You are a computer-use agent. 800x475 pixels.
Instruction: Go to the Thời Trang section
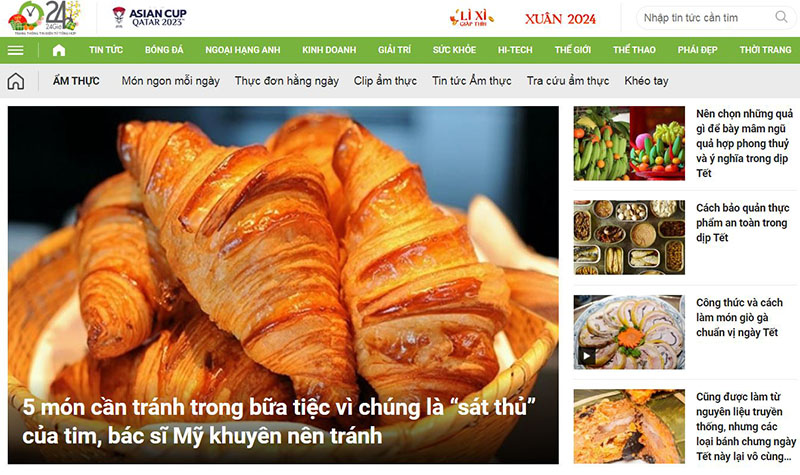tap(765, 50)
